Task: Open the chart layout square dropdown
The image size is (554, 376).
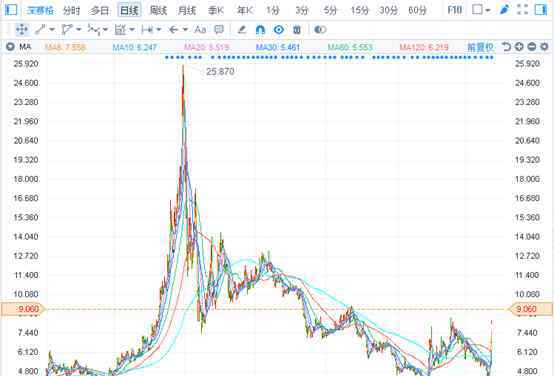Action: pos(481,10)
